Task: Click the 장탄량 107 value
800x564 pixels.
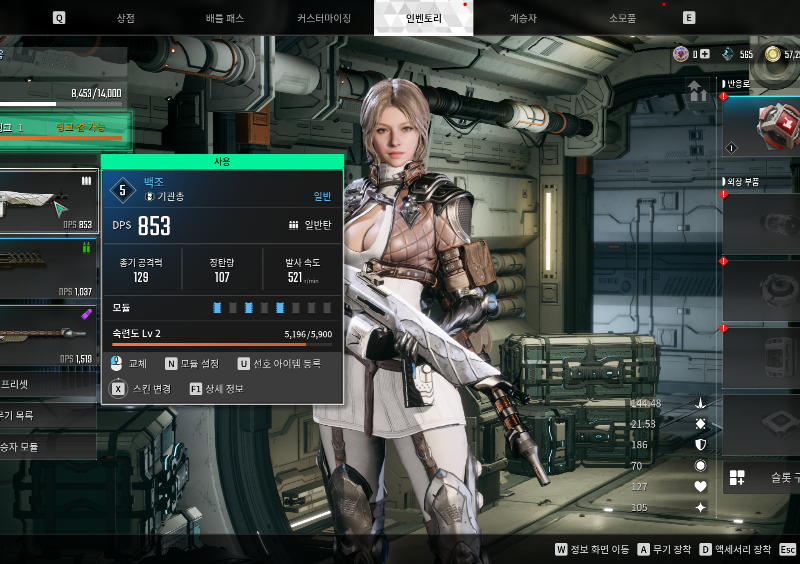Action: 221,277
